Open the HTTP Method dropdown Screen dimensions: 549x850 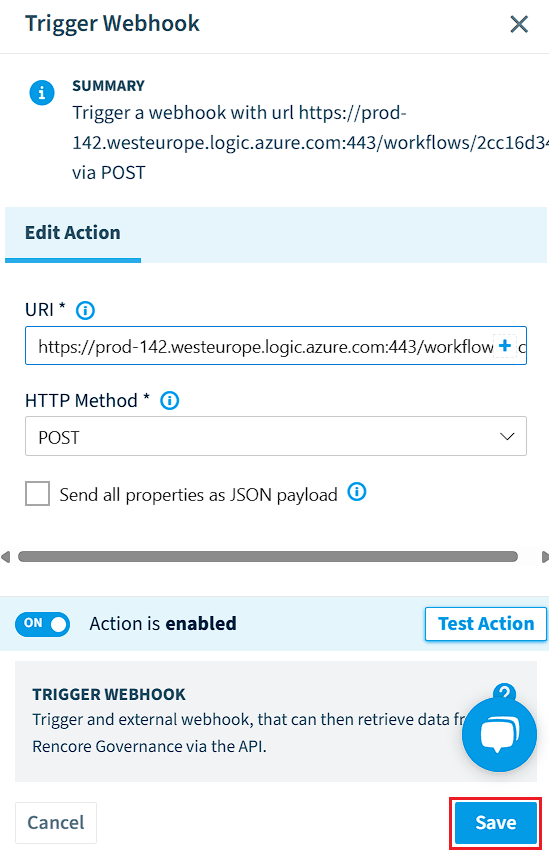(276, 436)
